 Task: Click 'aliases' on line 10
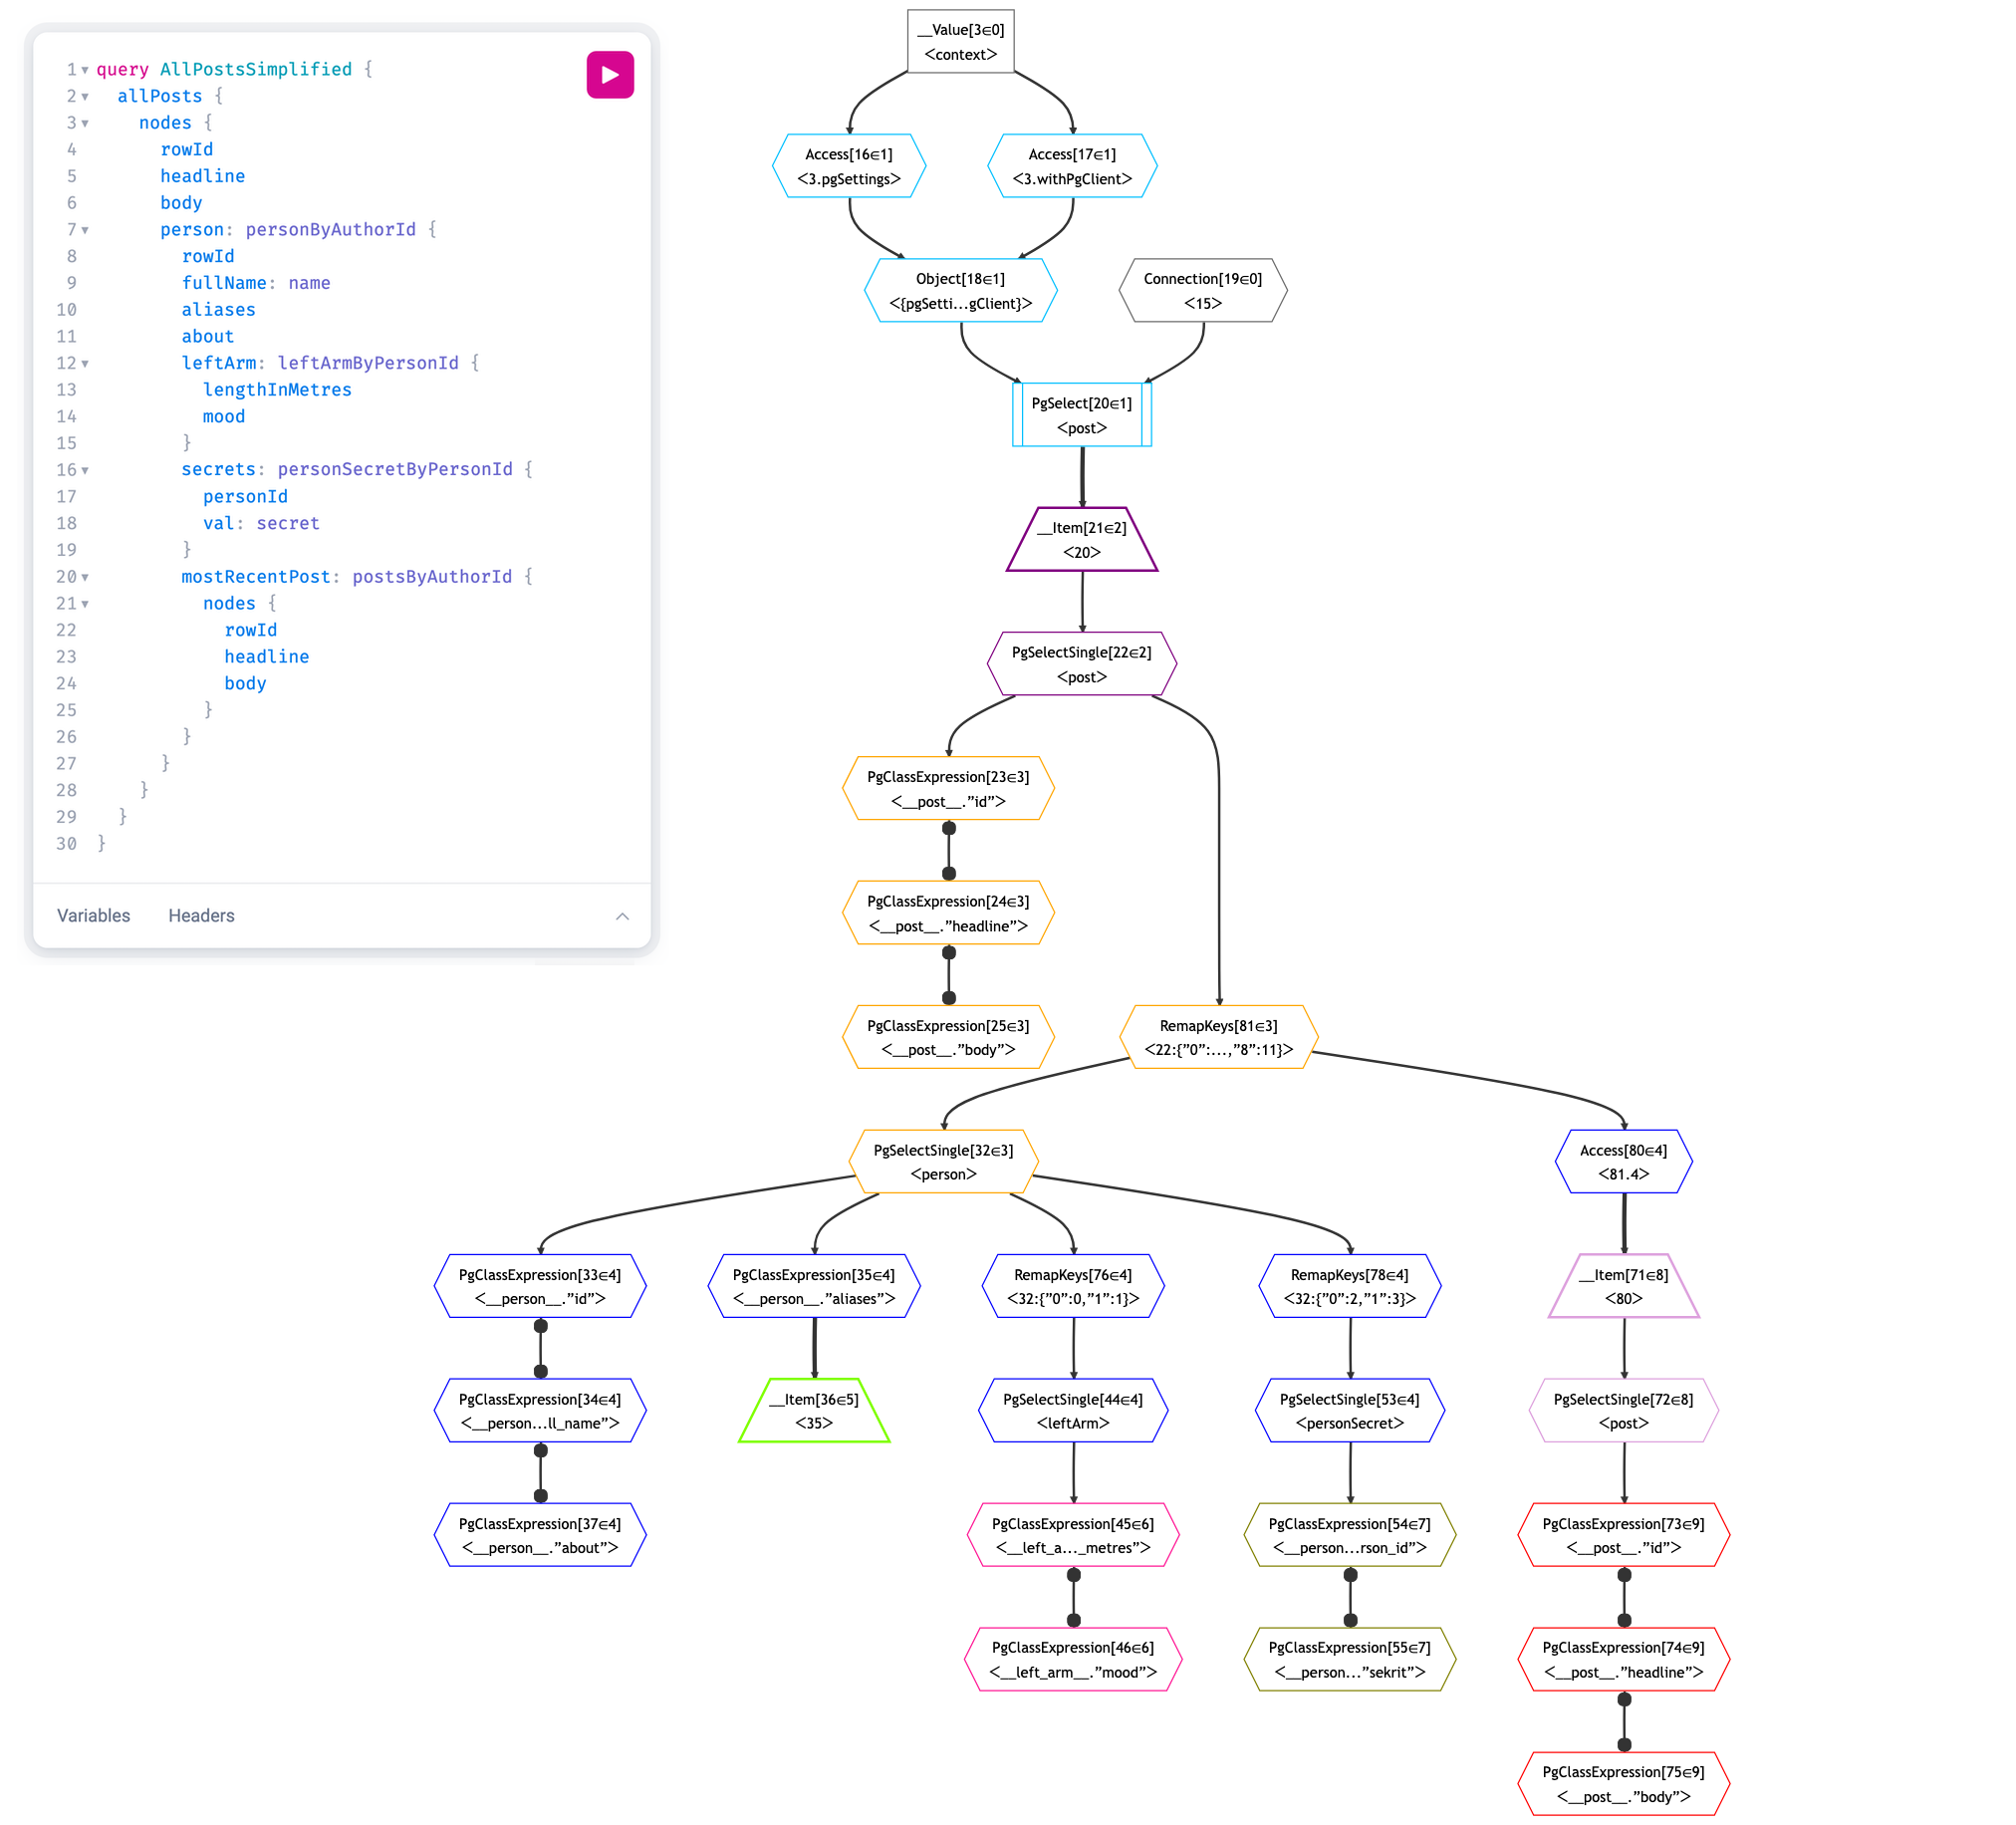(218, 309)
